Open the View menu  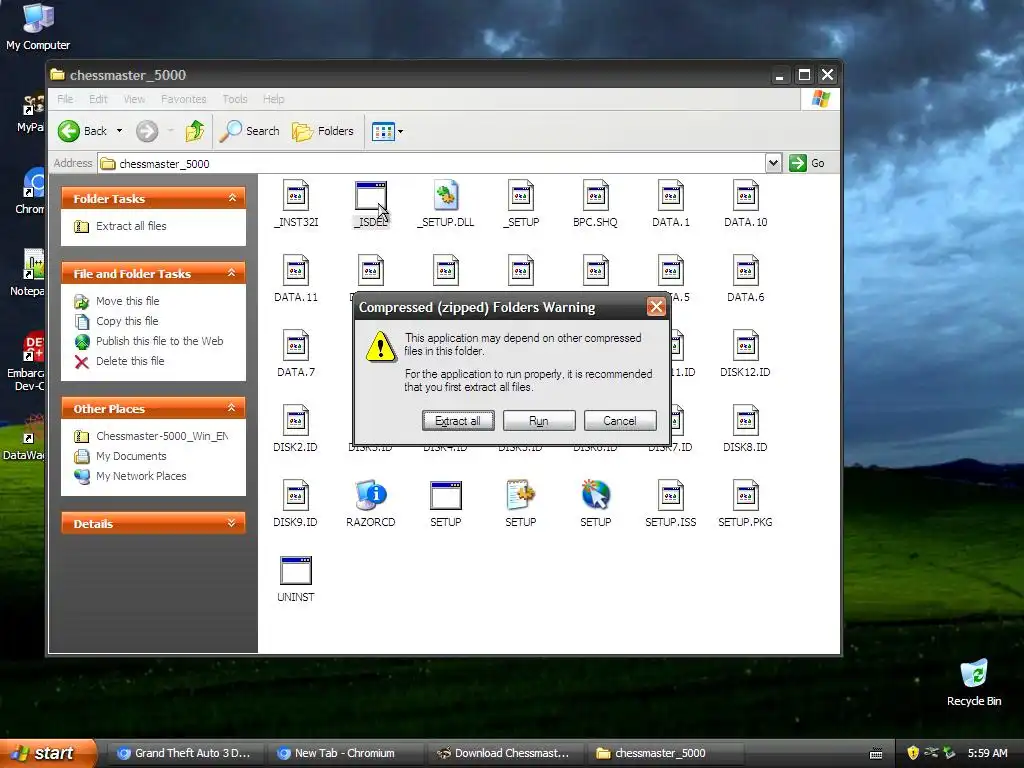coord(134,99)
